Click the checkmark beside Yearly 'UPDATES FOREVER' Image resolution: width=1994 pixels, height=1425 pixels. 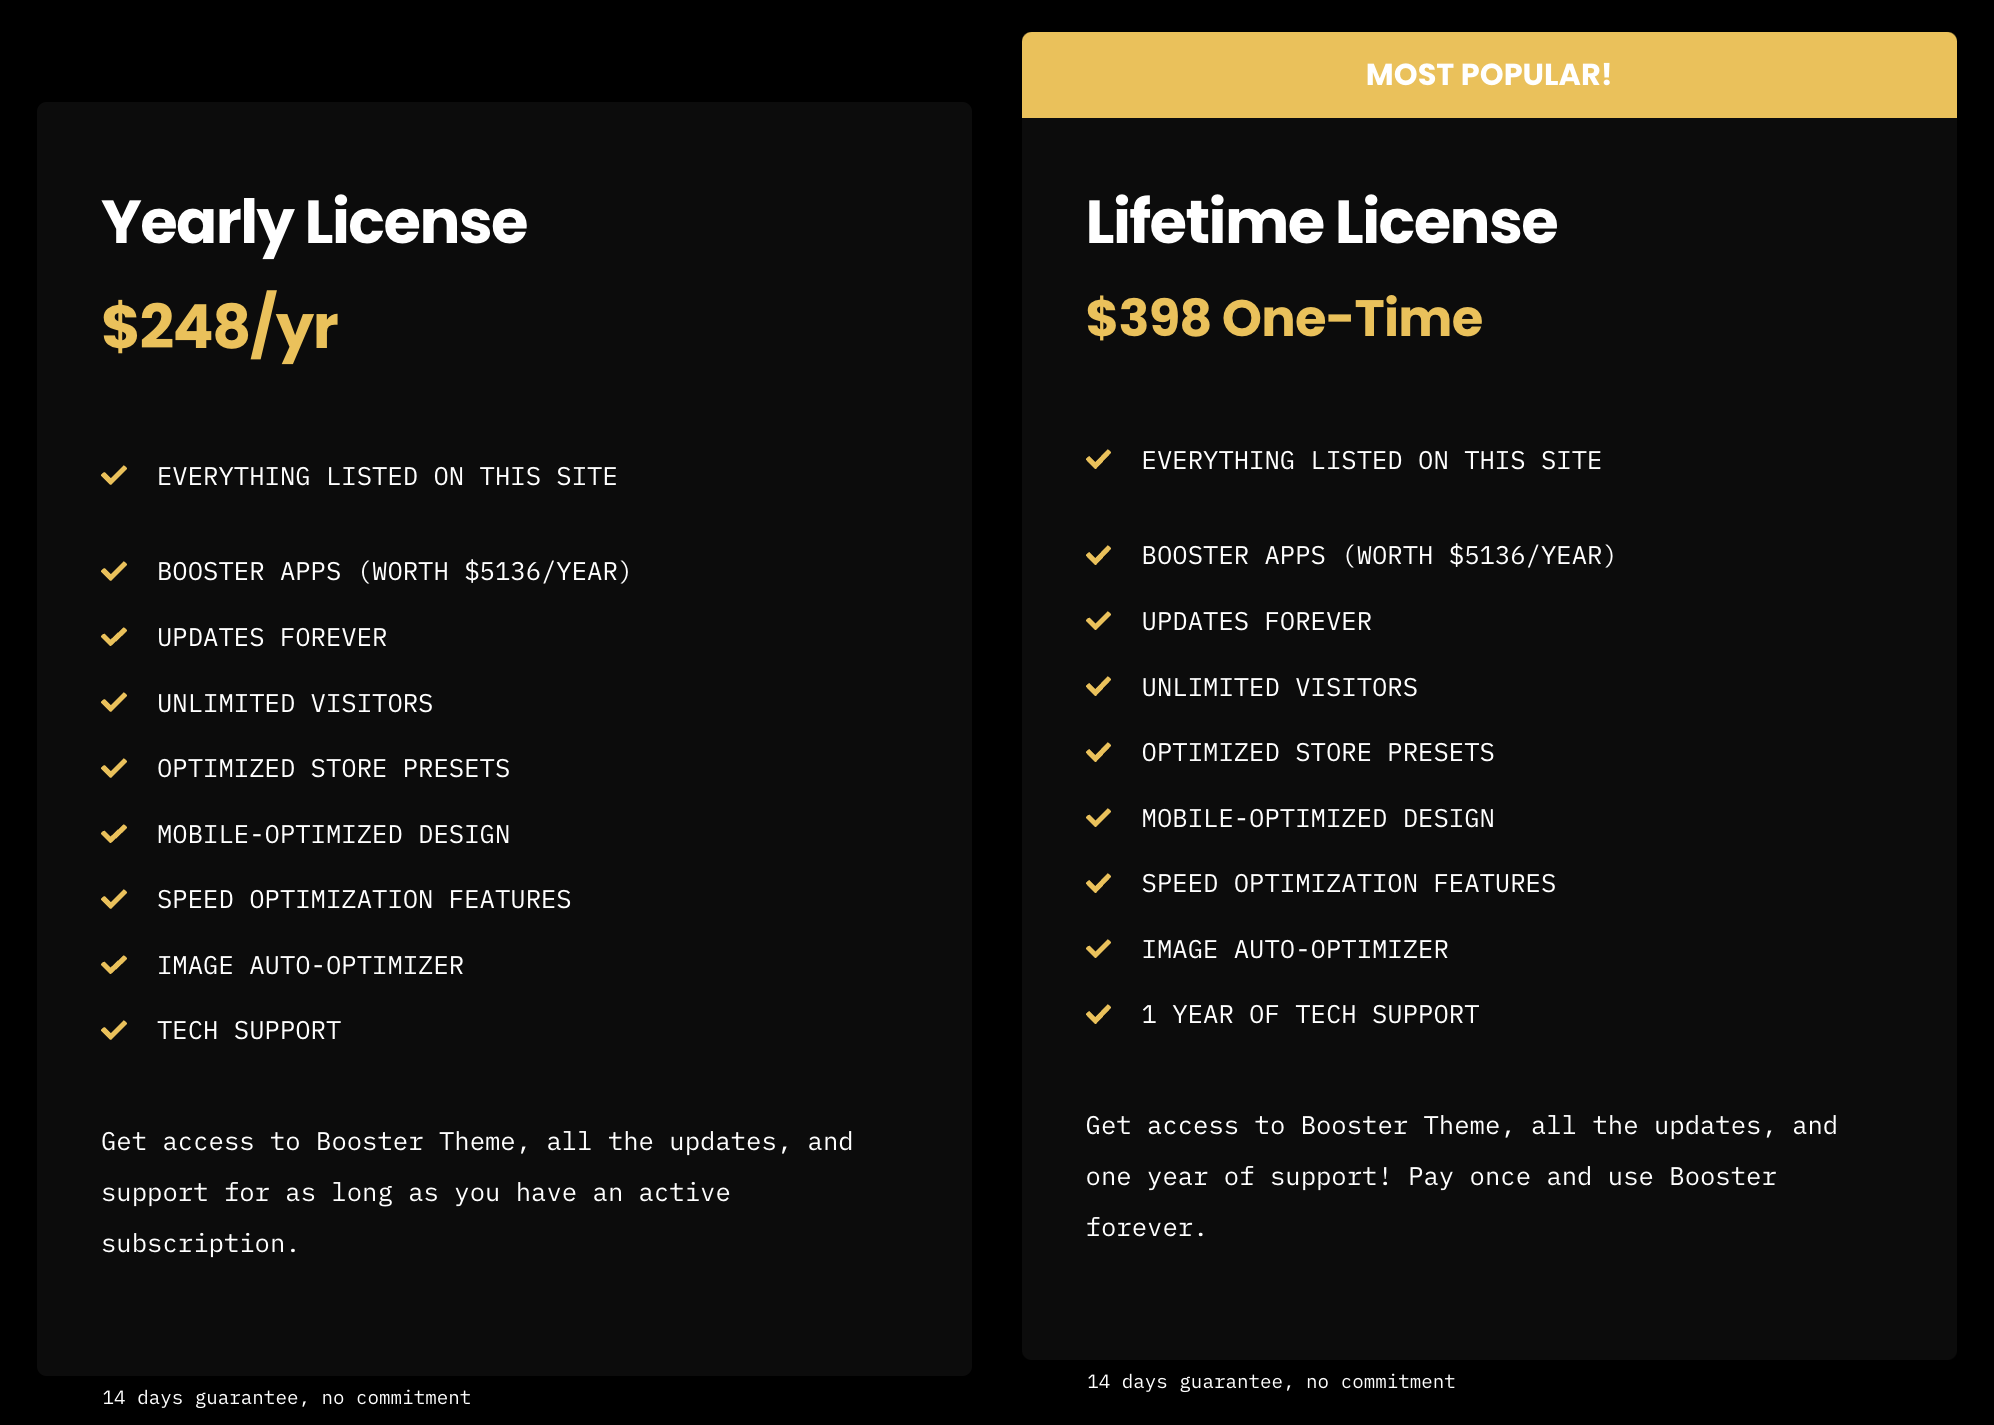[114, 637]
